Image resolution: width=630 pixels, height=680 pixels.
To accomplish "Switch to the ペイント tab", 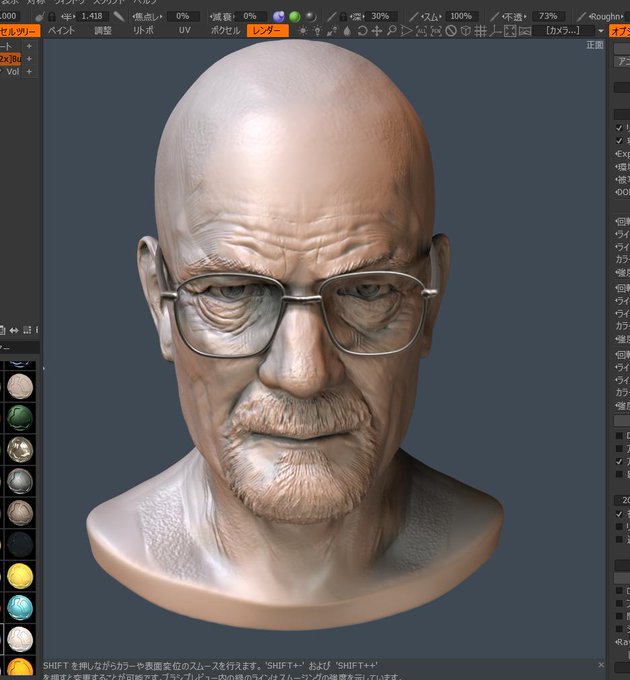I will tap(61, 30).
